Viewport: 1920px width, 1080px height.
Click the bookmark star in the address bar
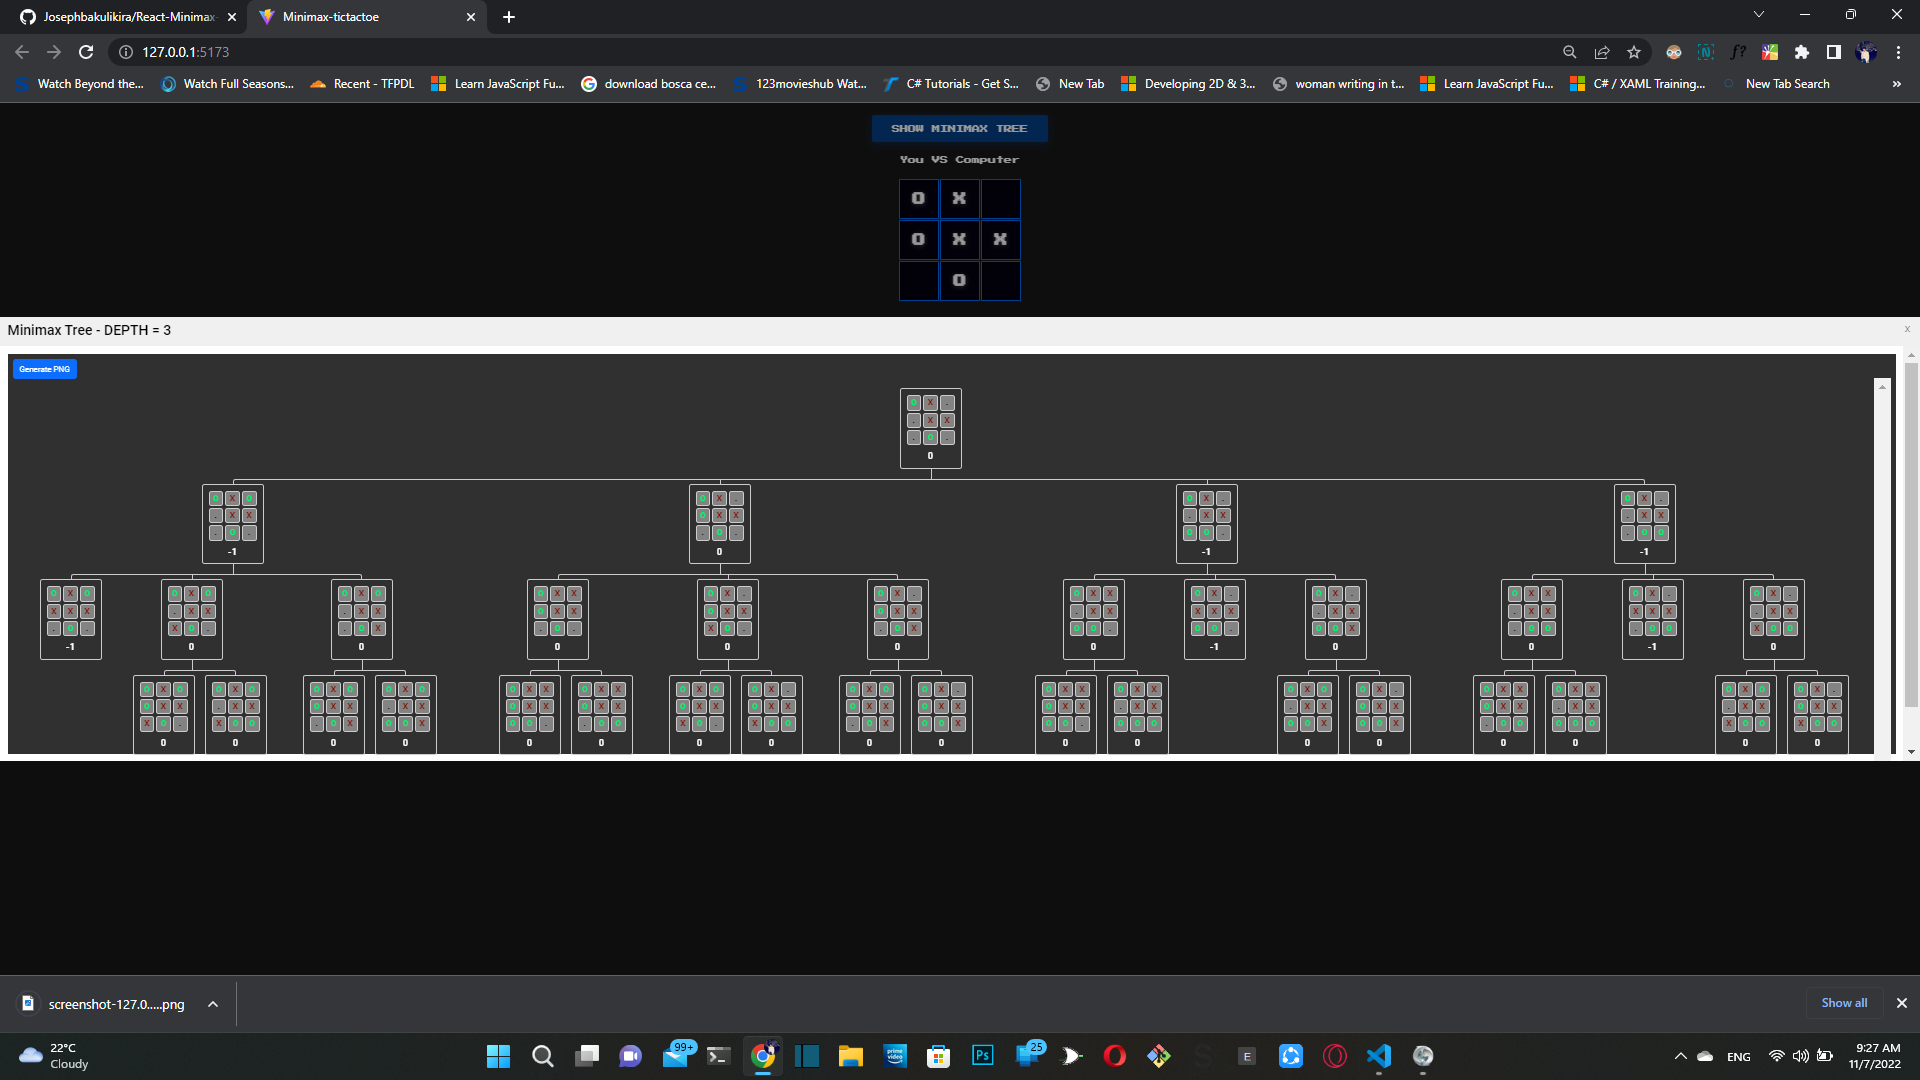coord(1635,52)
